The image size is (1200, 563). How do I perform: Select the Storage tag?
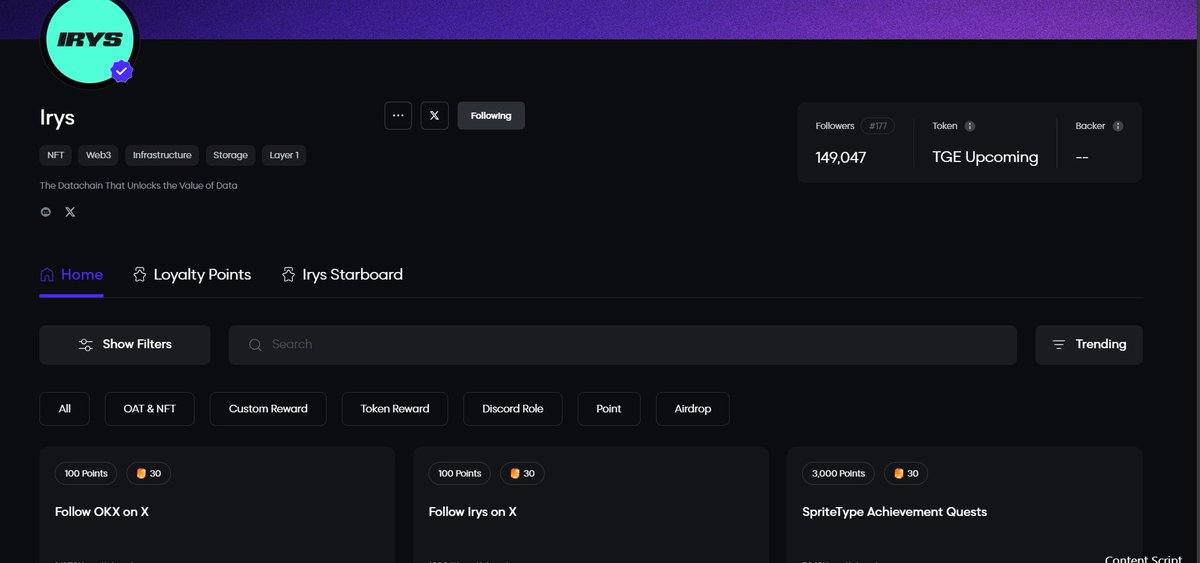230,155
